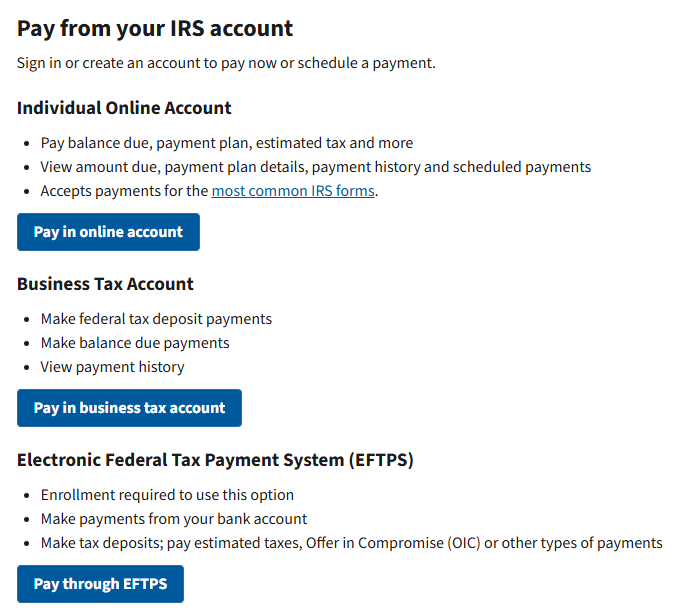The width and height of the screenshot is (690, 612).
Task: Select the Make payments from your bank account line
Action: (174, 519)
